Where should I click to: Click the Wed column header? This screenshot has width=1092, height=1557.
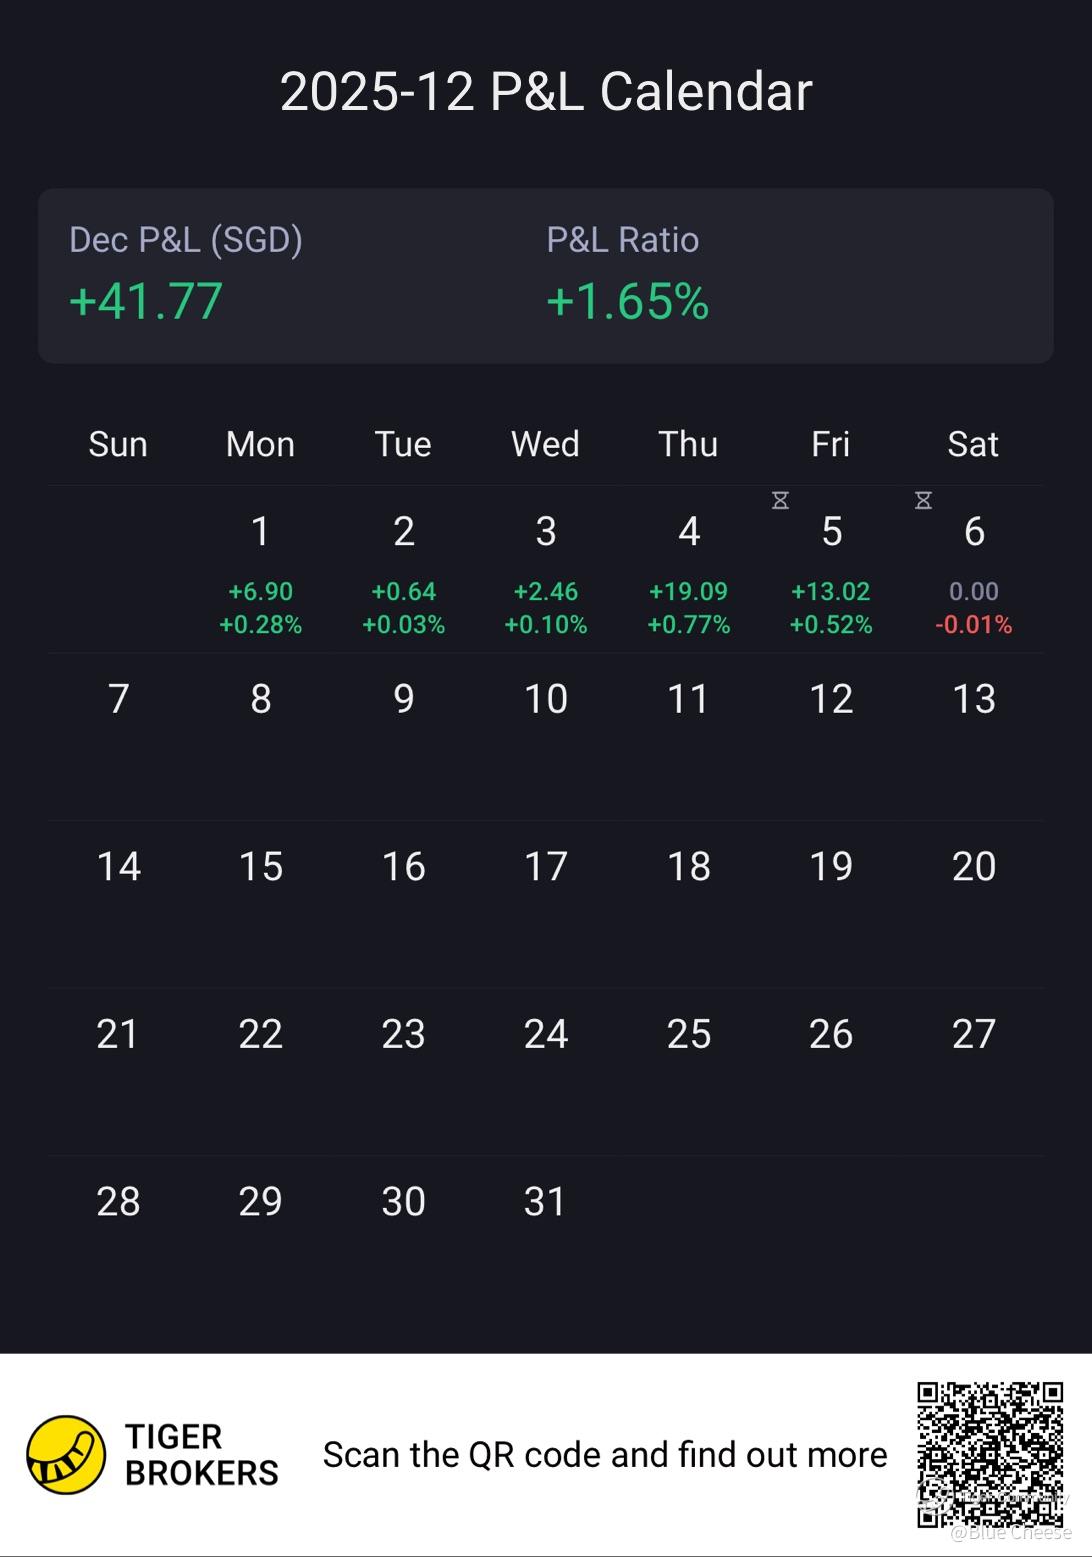pos(545,444)
